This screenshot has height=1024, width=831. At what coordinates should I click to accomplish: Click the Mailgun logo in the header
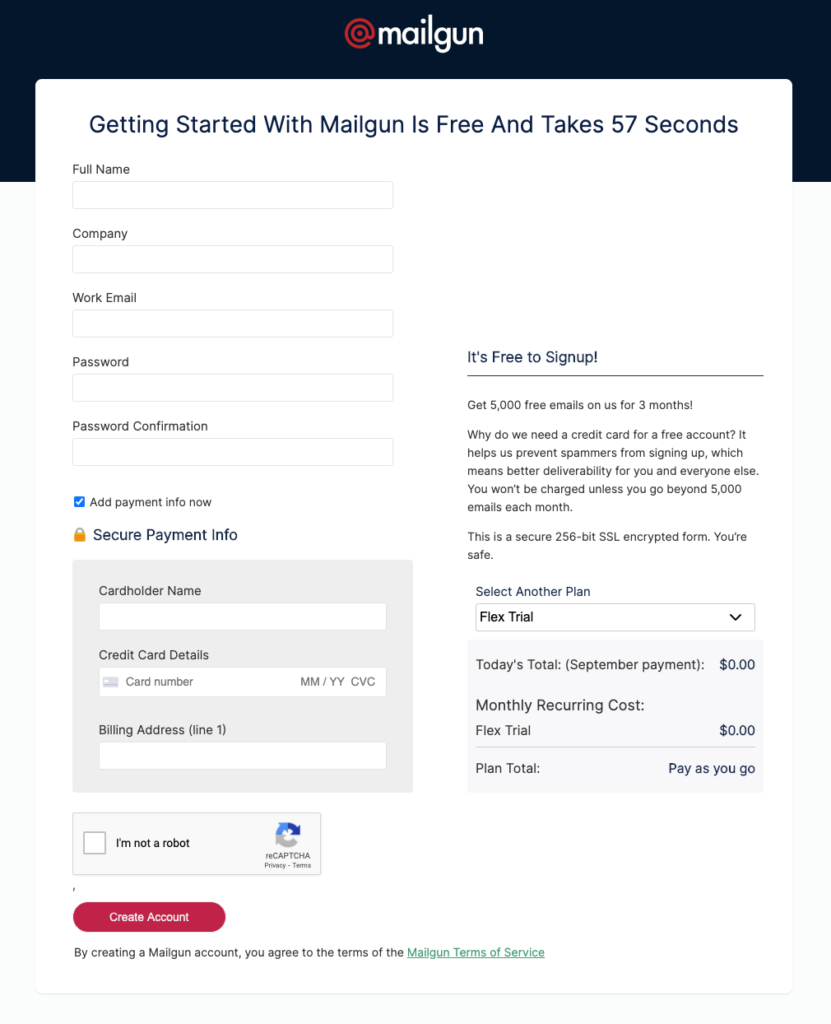click(x=414, y=33)
